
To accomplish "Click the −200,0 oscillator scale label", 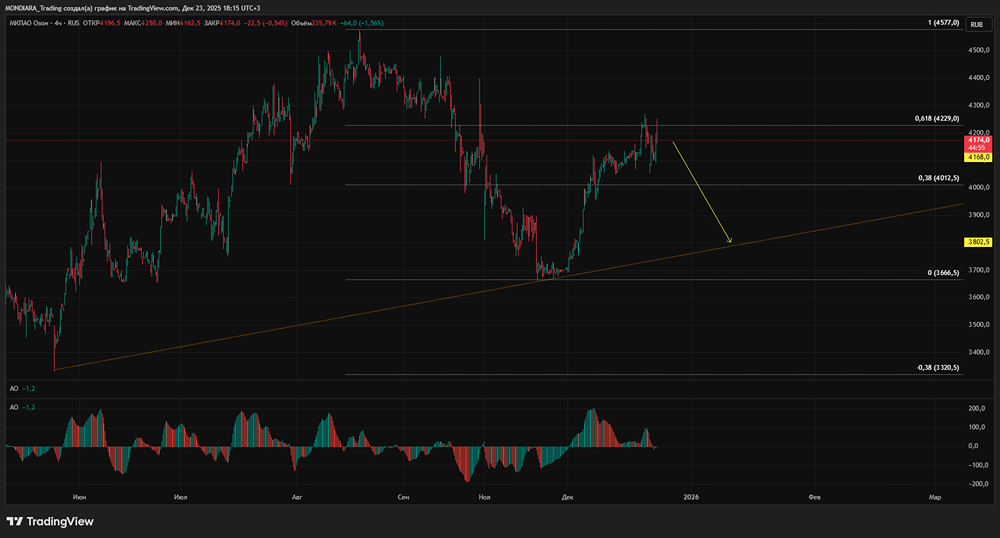I will point(976,484).
